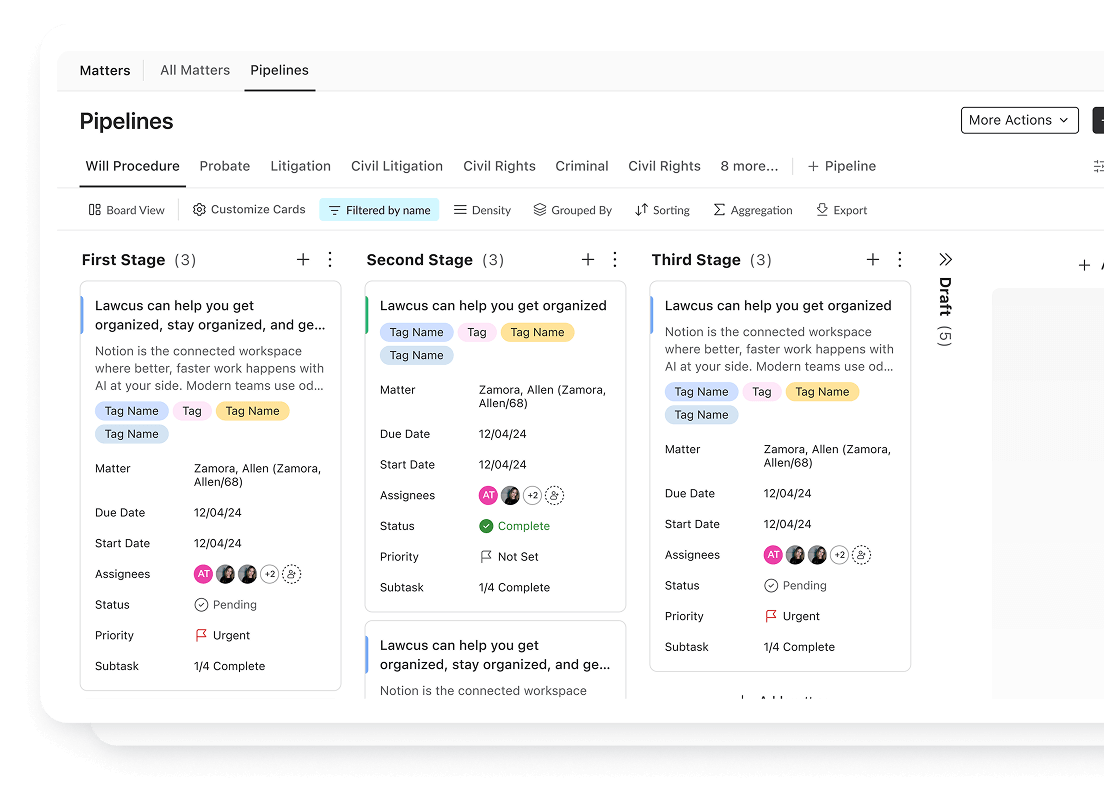Click add-assignee icon on First Stage card

pyautogui.click(x=292, y=574)
